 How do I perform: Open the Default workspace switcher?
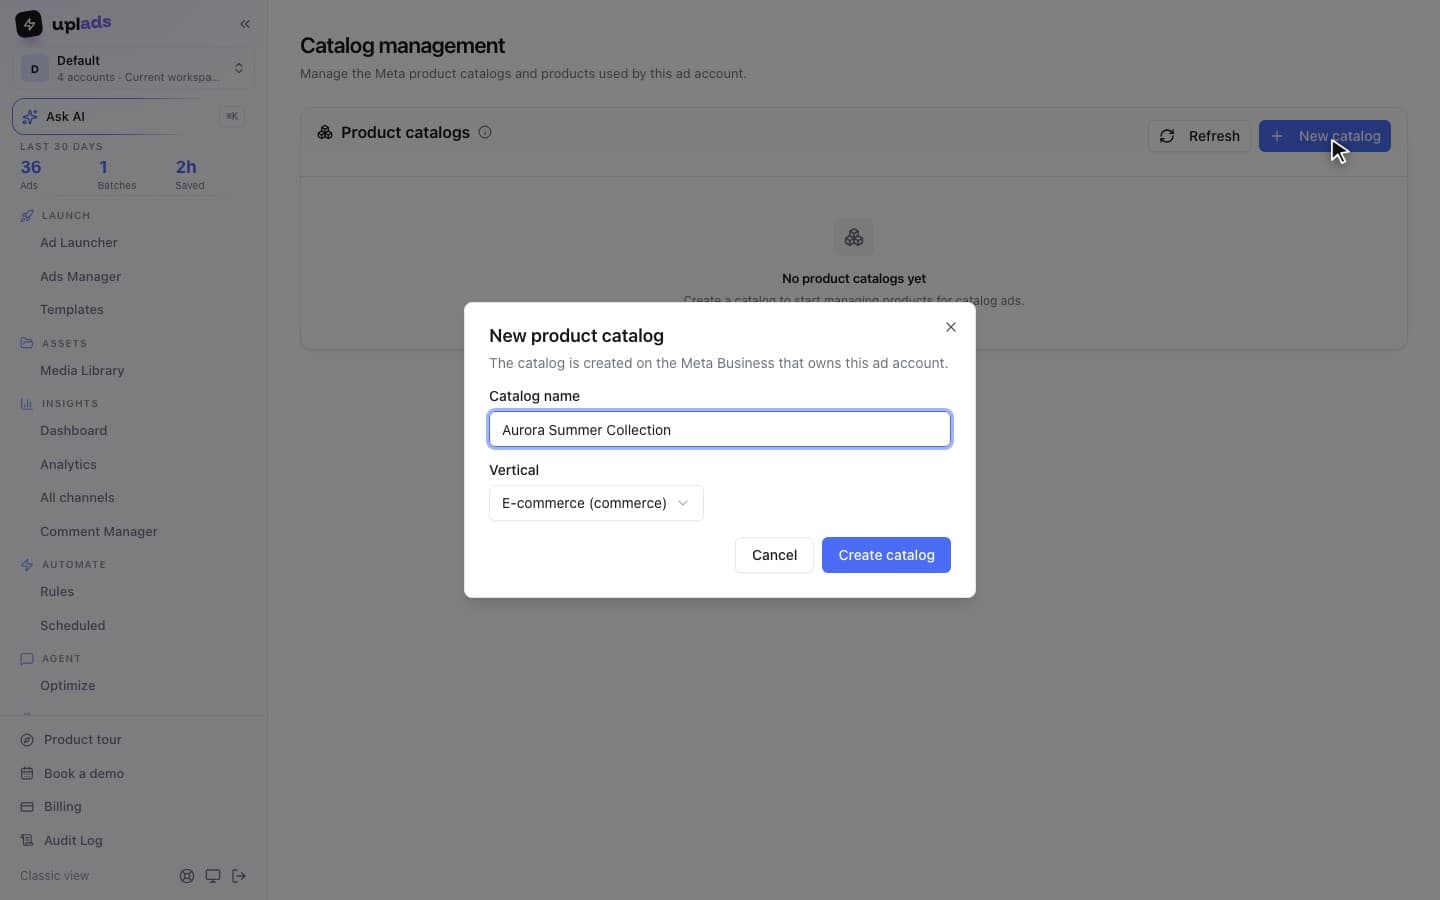[134, 68]
